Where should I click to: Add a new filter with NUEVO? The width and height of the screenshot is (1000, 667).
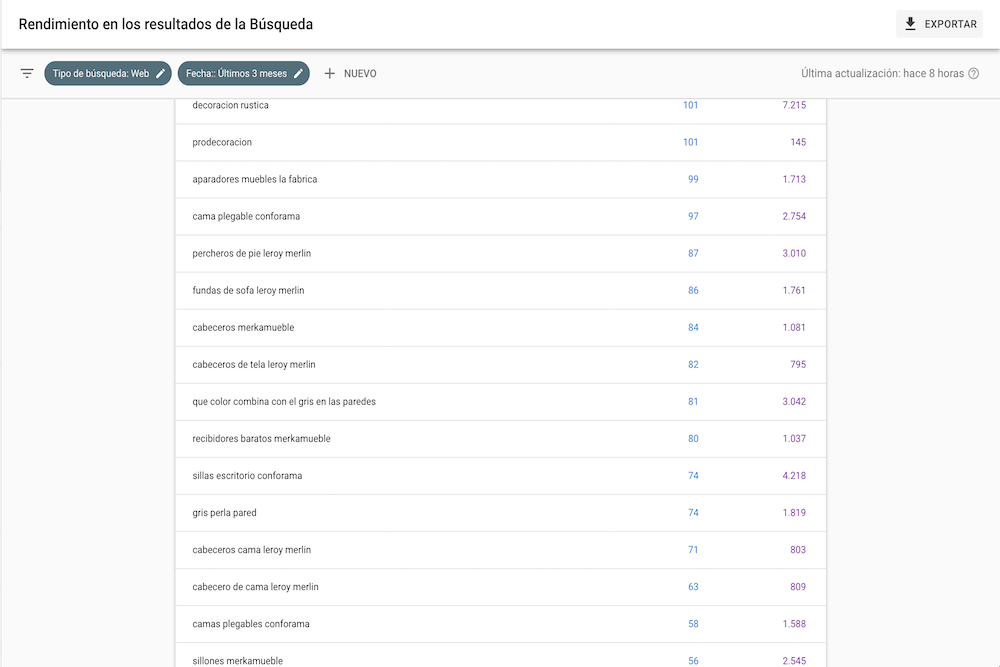(x=352, y=73)
